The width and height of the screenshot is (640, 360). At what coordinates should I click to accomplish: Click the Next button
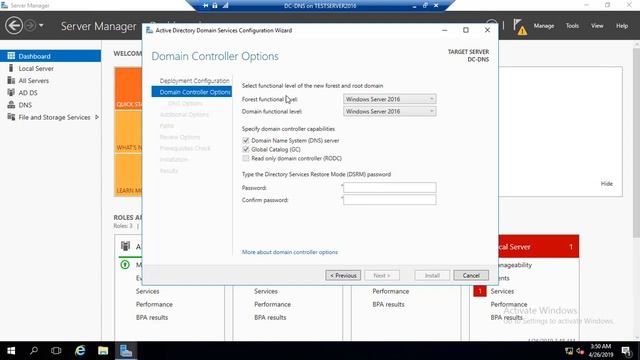click(382, 276)
